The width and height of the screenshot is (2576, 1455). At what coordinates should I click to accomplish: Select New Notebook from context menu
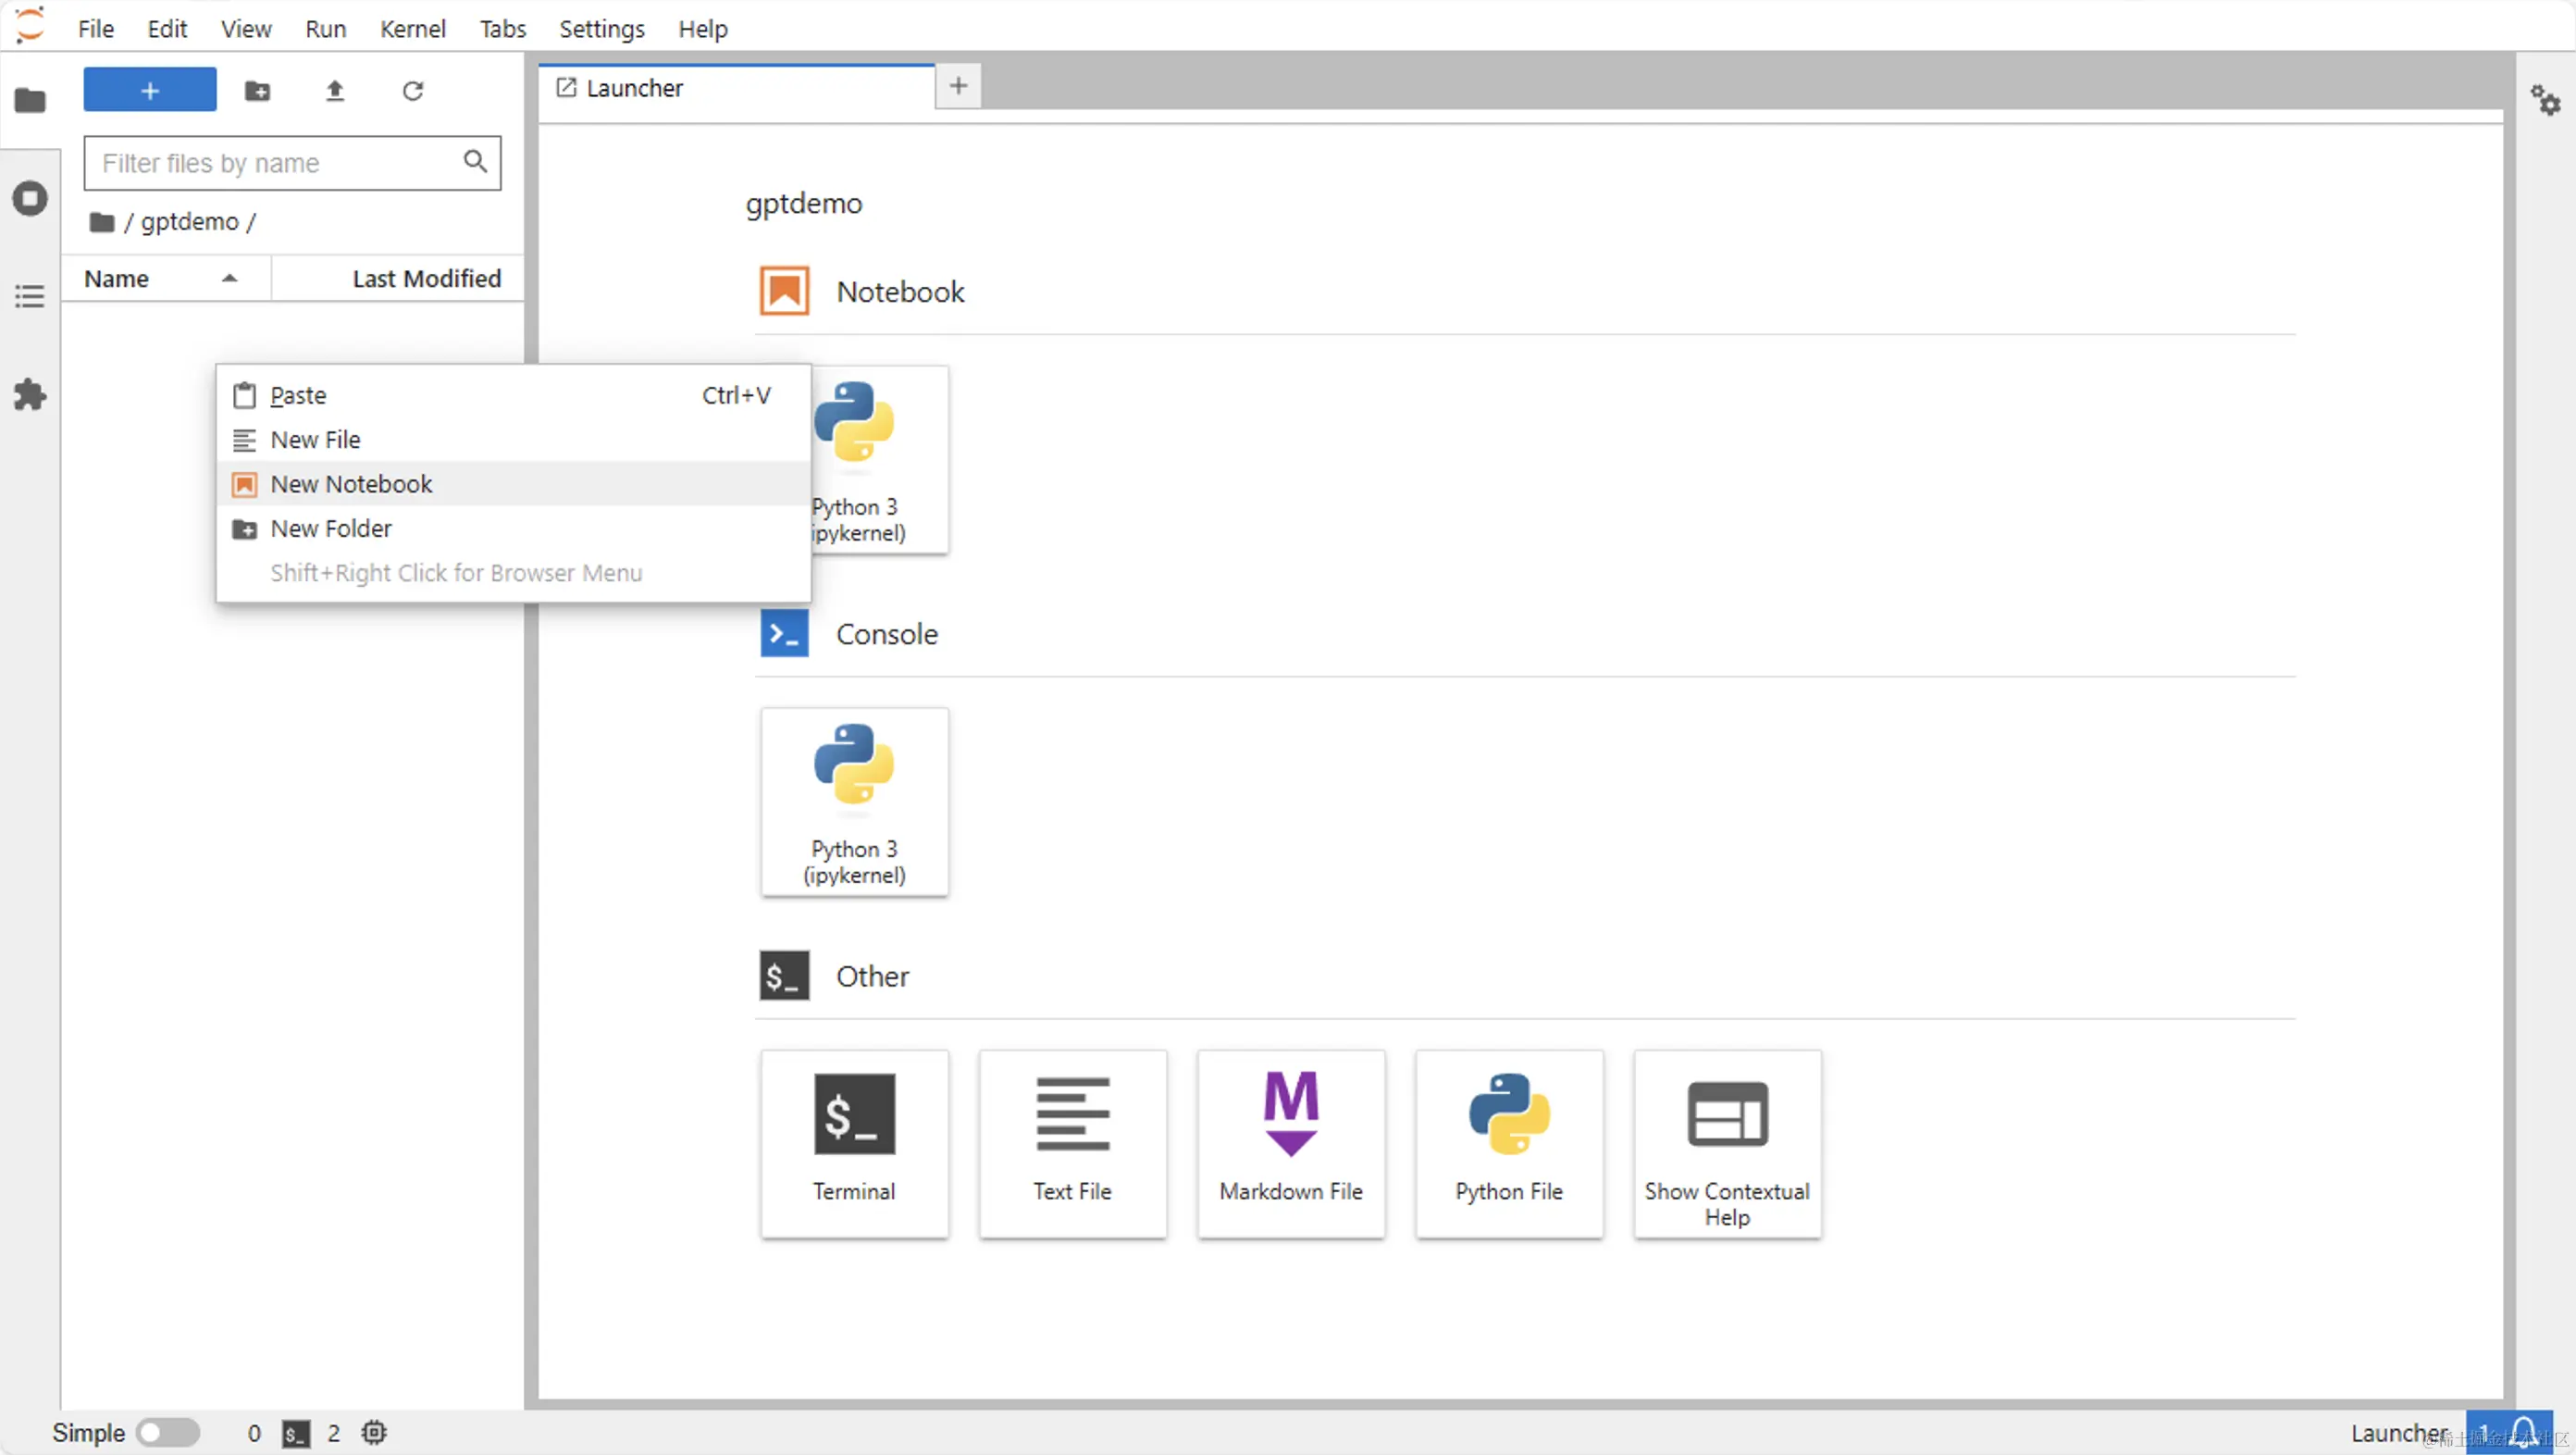click(x=351, y=484)
